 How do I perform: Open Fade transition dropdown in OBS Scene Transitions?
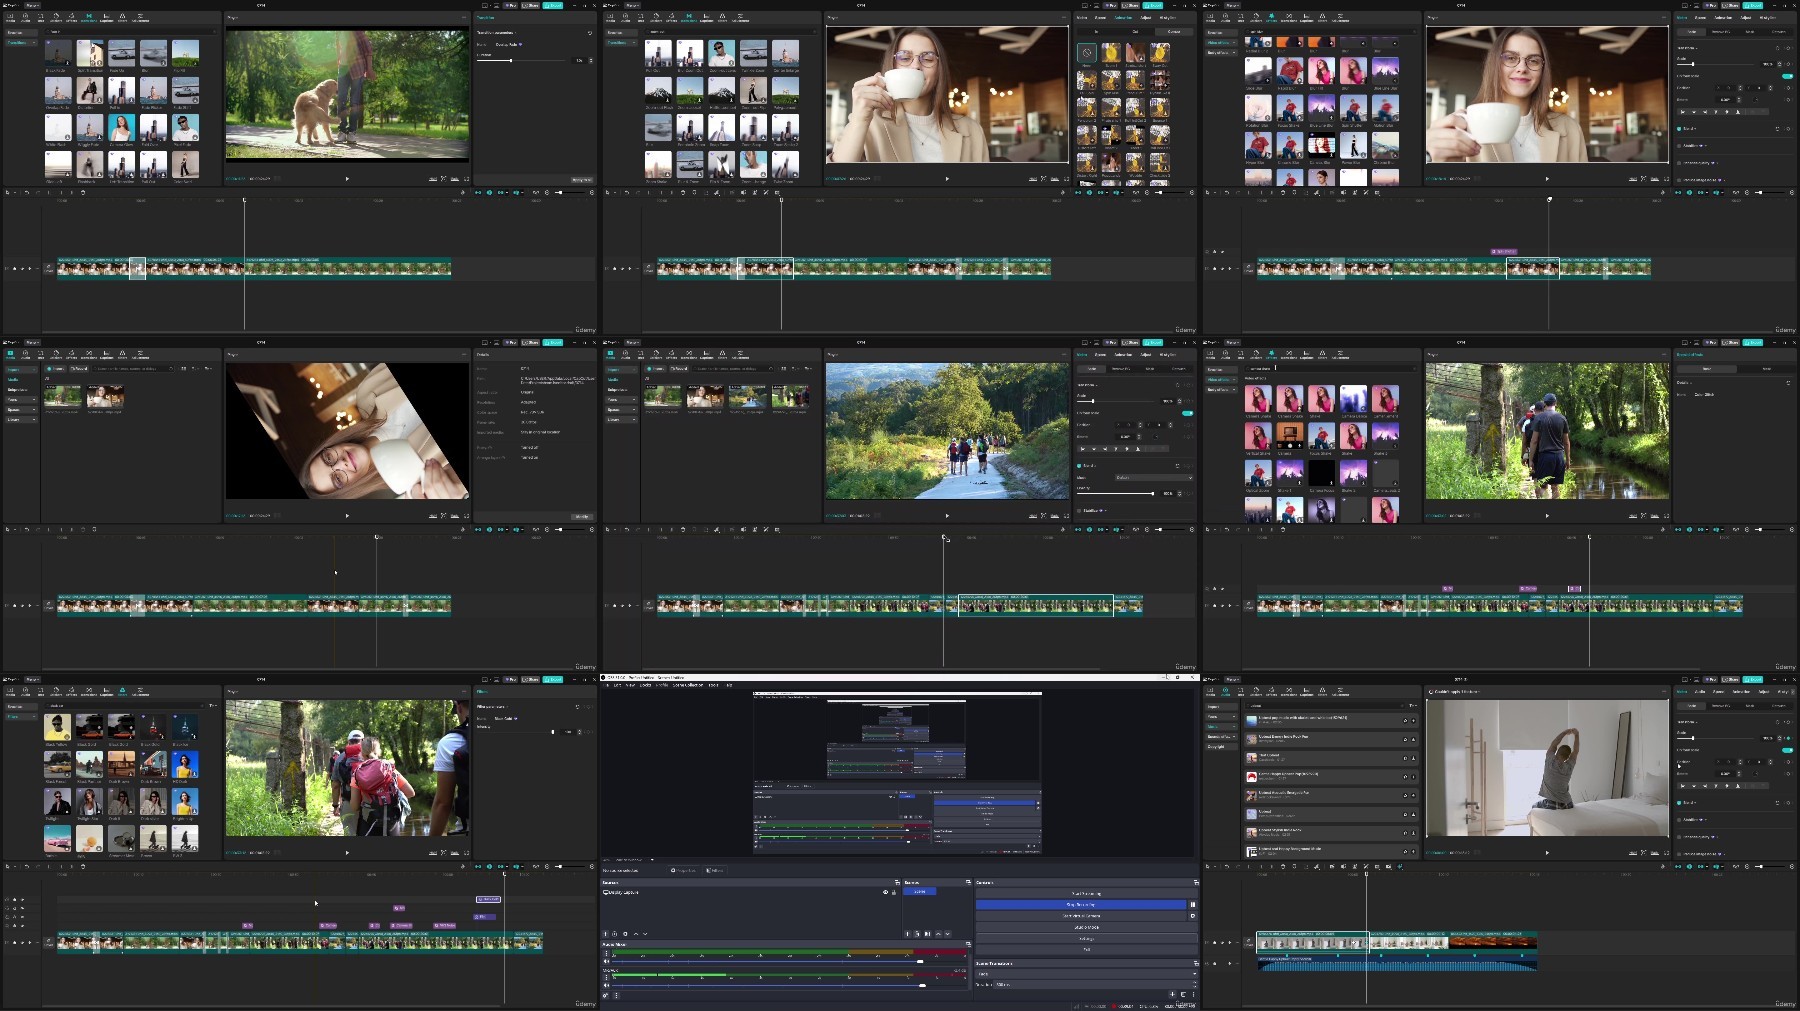coord(1087,974)
